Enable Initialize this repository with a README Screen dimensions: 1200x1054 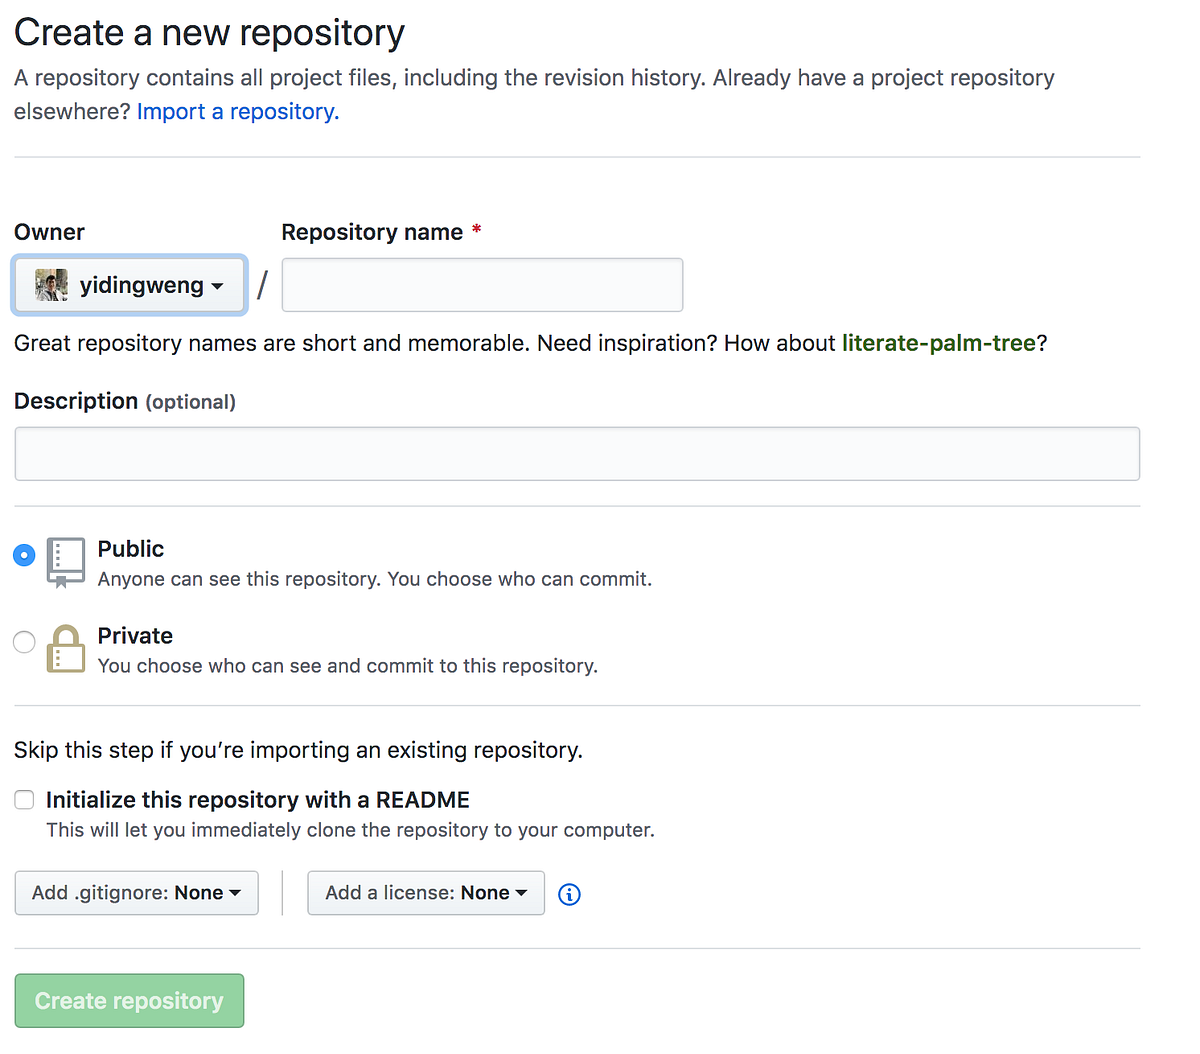coord(23,799)
